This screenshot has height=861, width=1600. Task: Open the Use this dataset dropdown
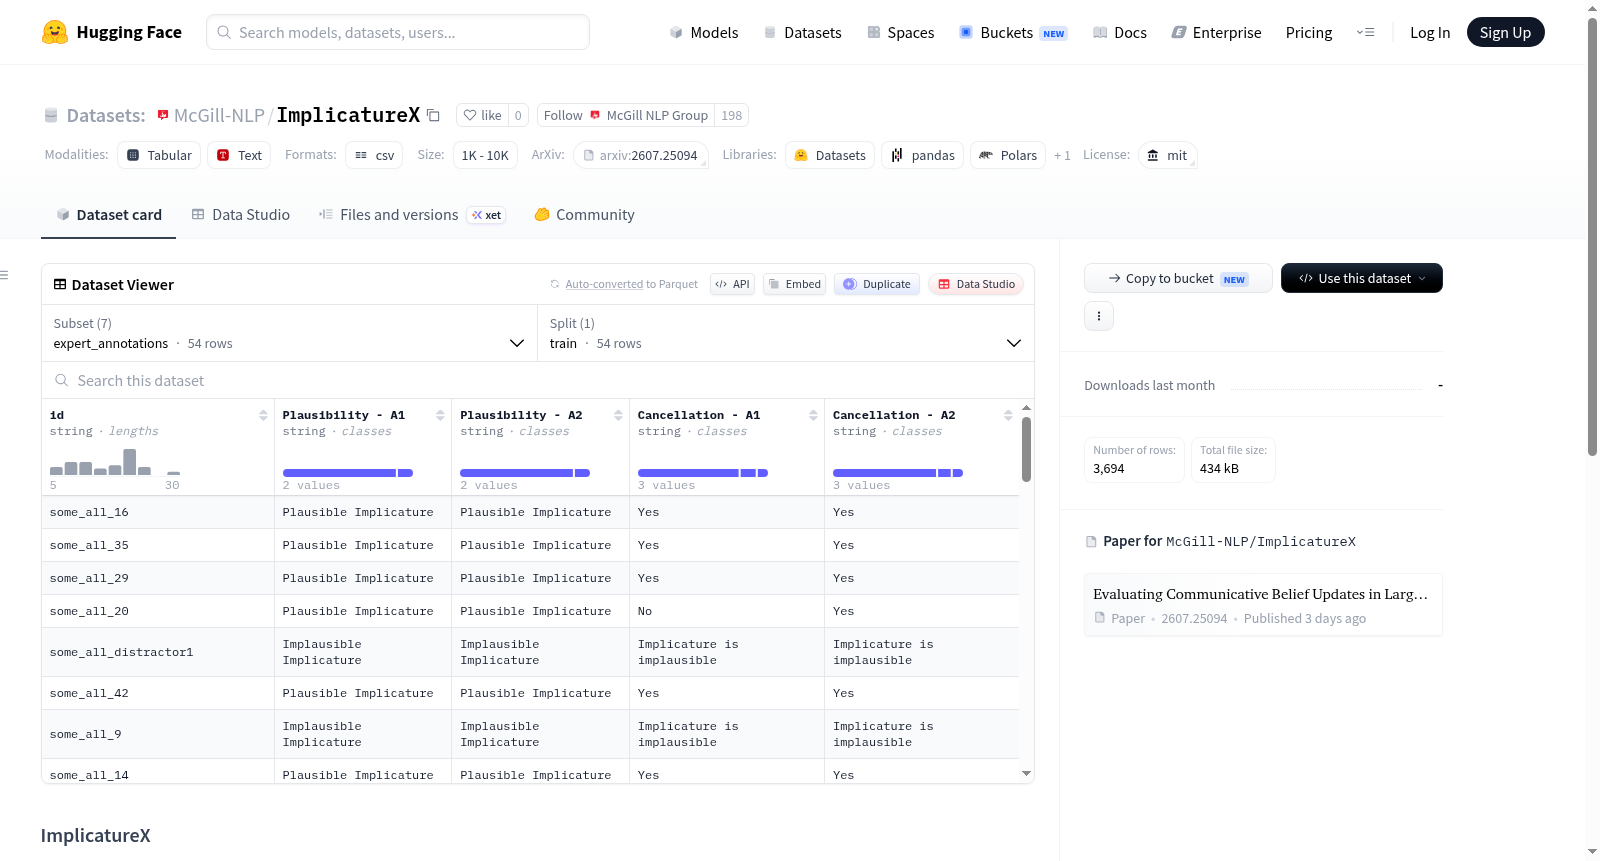click(x=1362, y=278)
